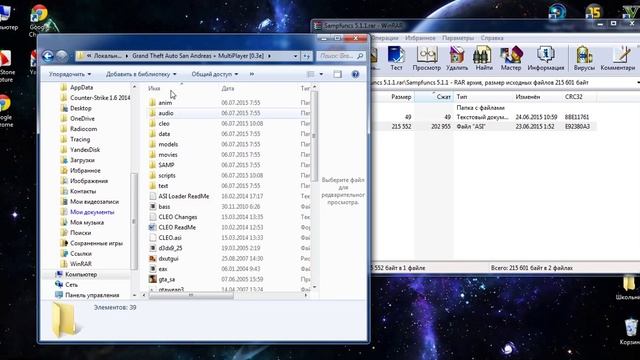Open the Google Chrome desktop shortcut
This screenshot has height=360, width=640.
click(39, 20)
